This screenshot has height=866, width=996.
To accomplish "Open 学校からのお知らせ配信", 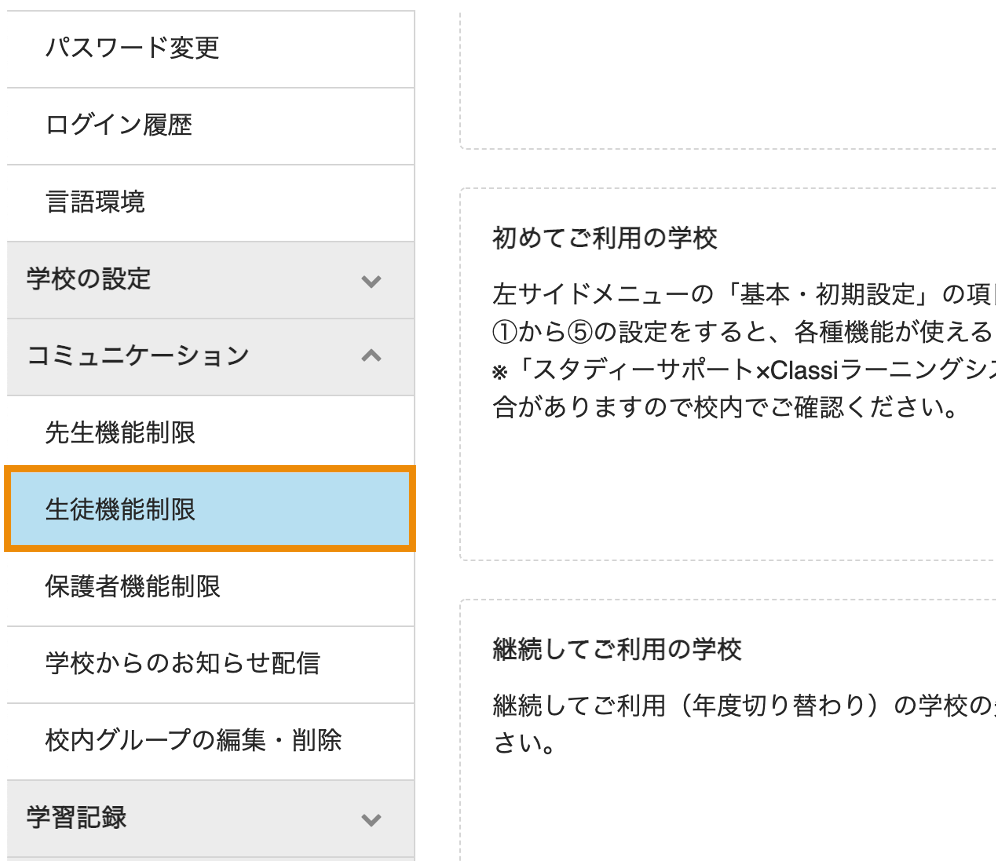I will (210, 664).
